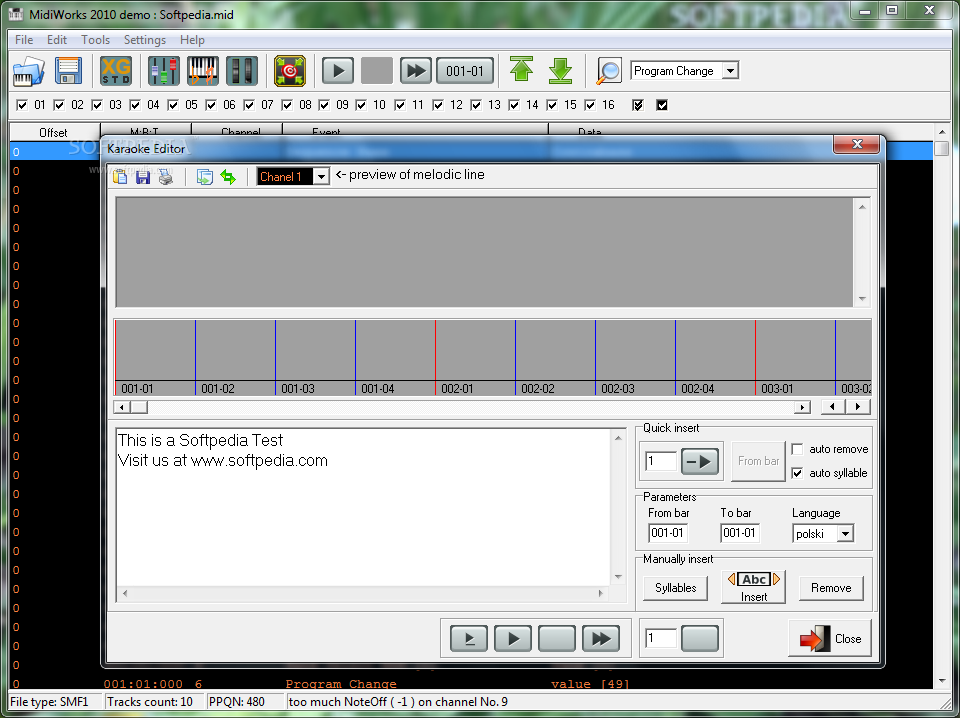Click the red target icon in main toolbar
The height and width of the screenshot is (718, 960).
(x=290, y=71)
